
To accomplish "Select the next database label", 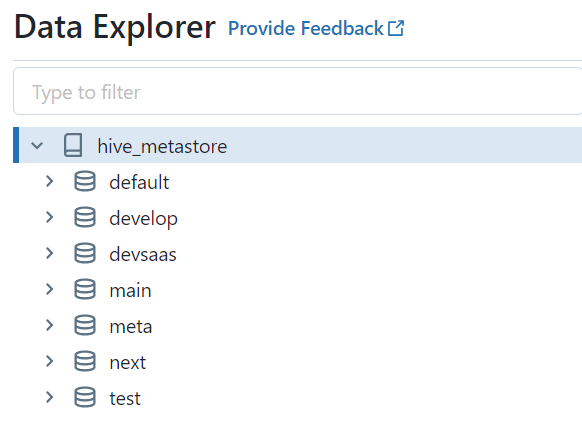I will (x=128, y=362).
